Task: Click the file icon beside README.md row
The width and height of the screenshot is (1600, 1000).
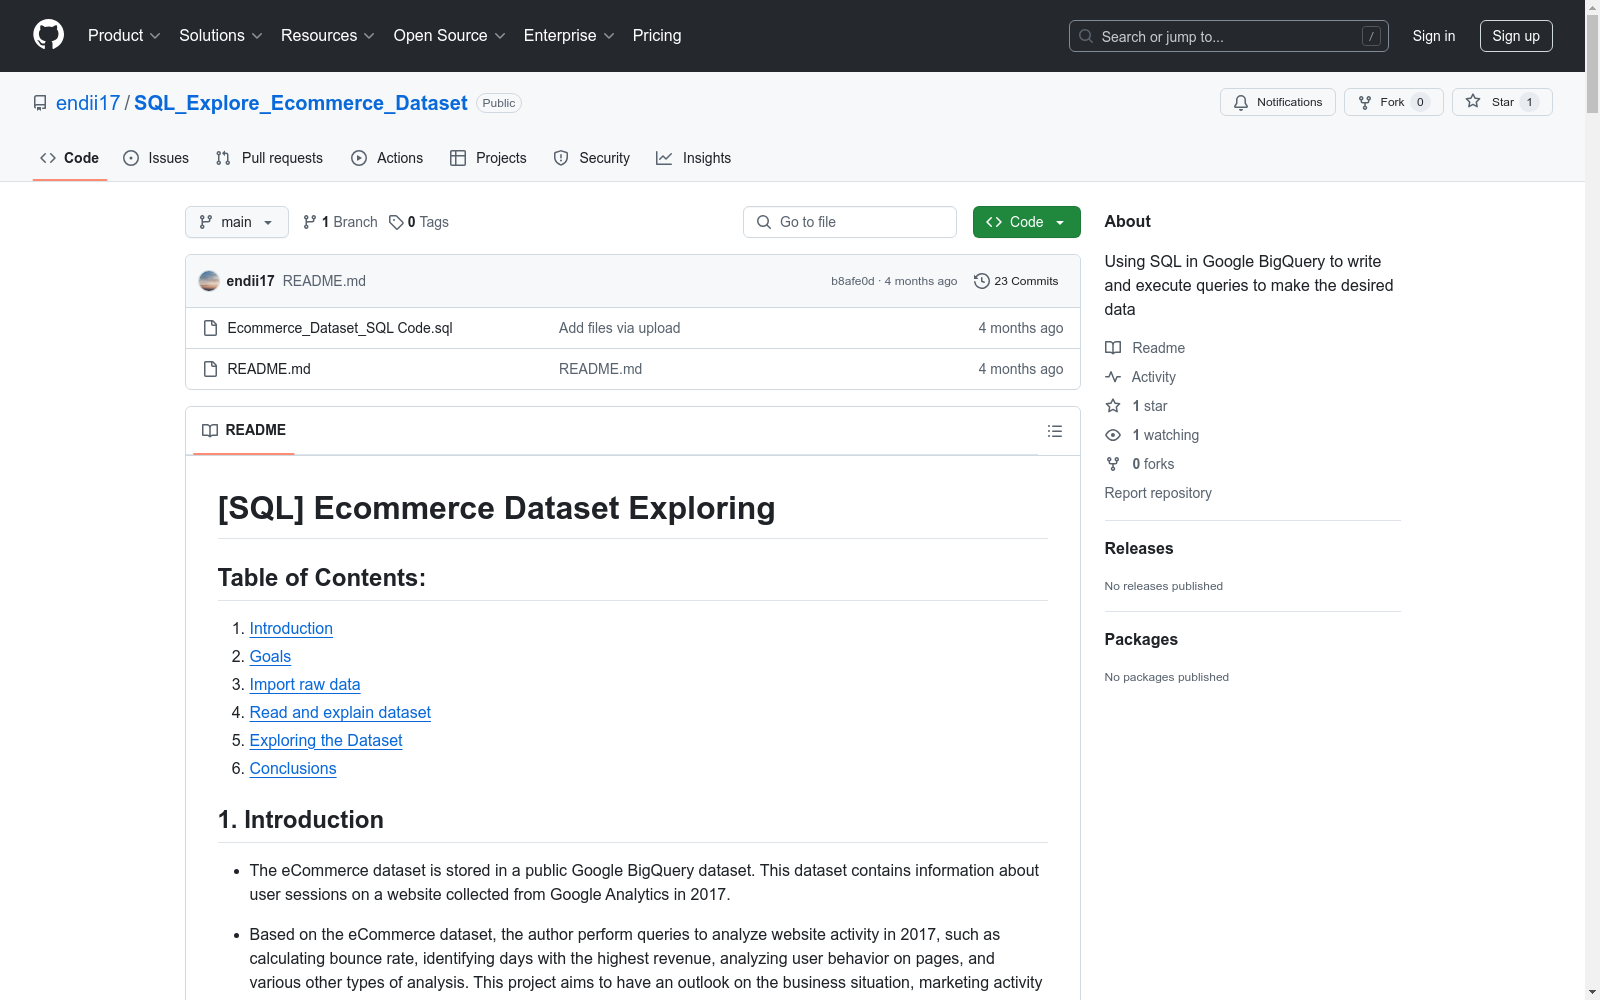Action: tap(210, 369)
